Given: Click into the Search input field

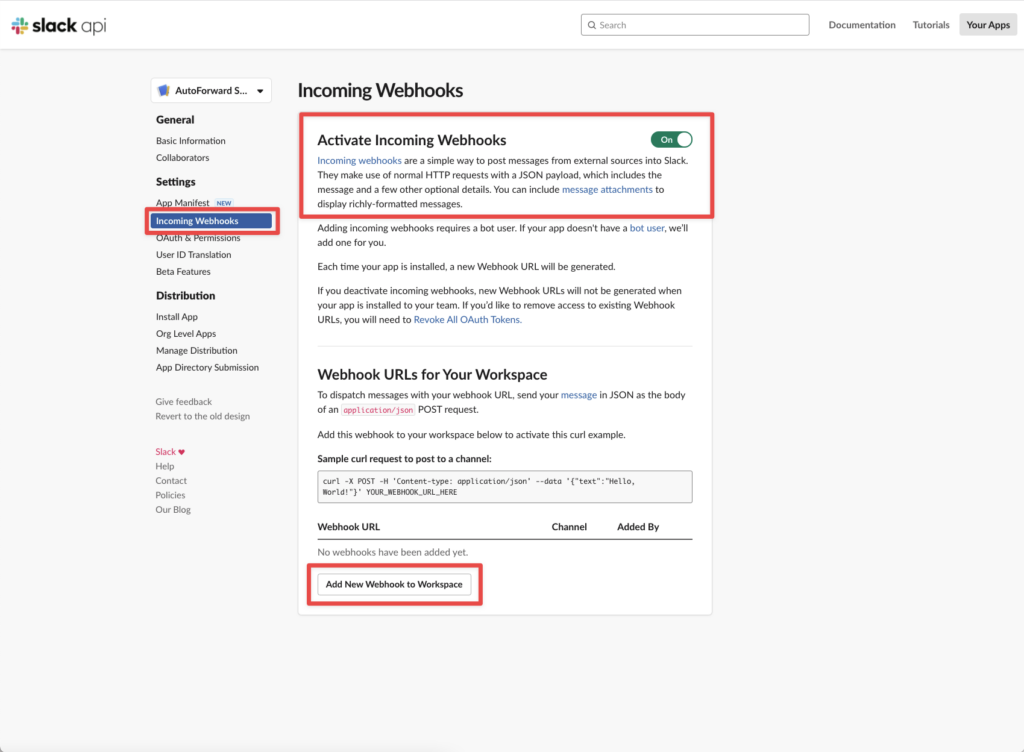Looking at the screenshot, I should [x=695, y=25].
